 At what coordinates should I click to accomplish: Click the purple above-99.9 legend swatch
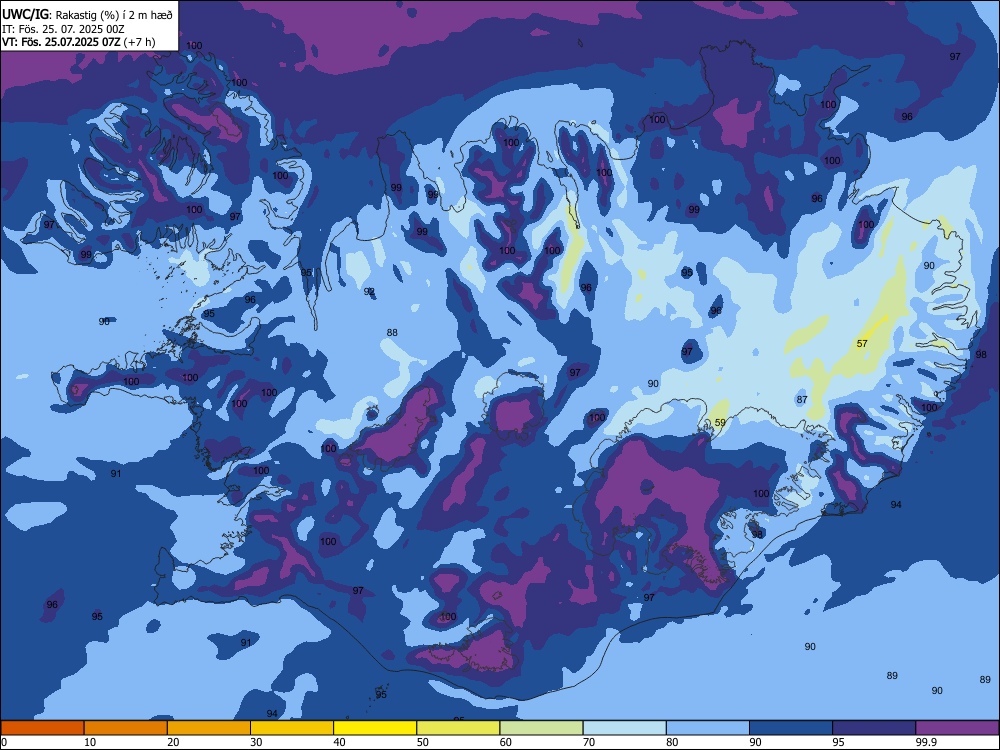point(957,728)
